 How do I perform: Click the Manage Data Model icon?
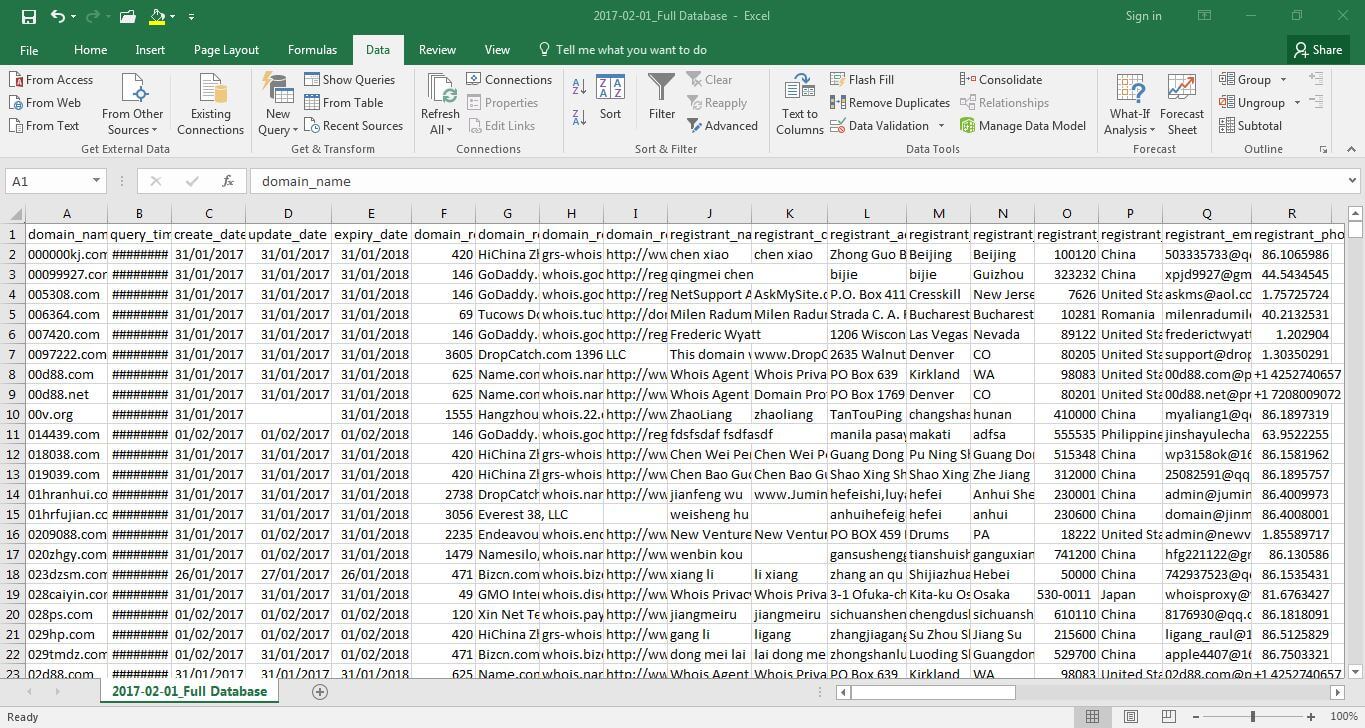1023,125
